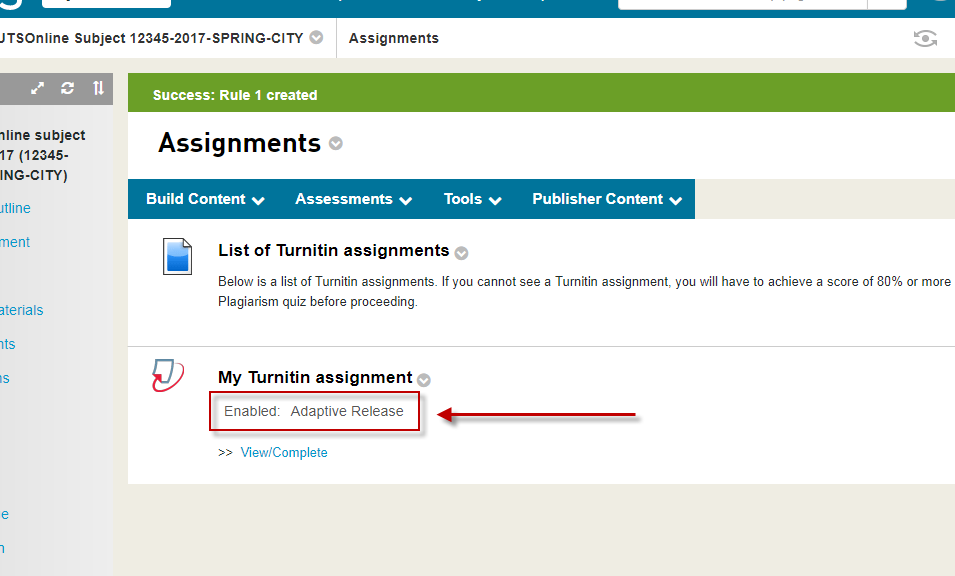
Task: Click the Assignments breadcrumb
Action: pos(393,38)
